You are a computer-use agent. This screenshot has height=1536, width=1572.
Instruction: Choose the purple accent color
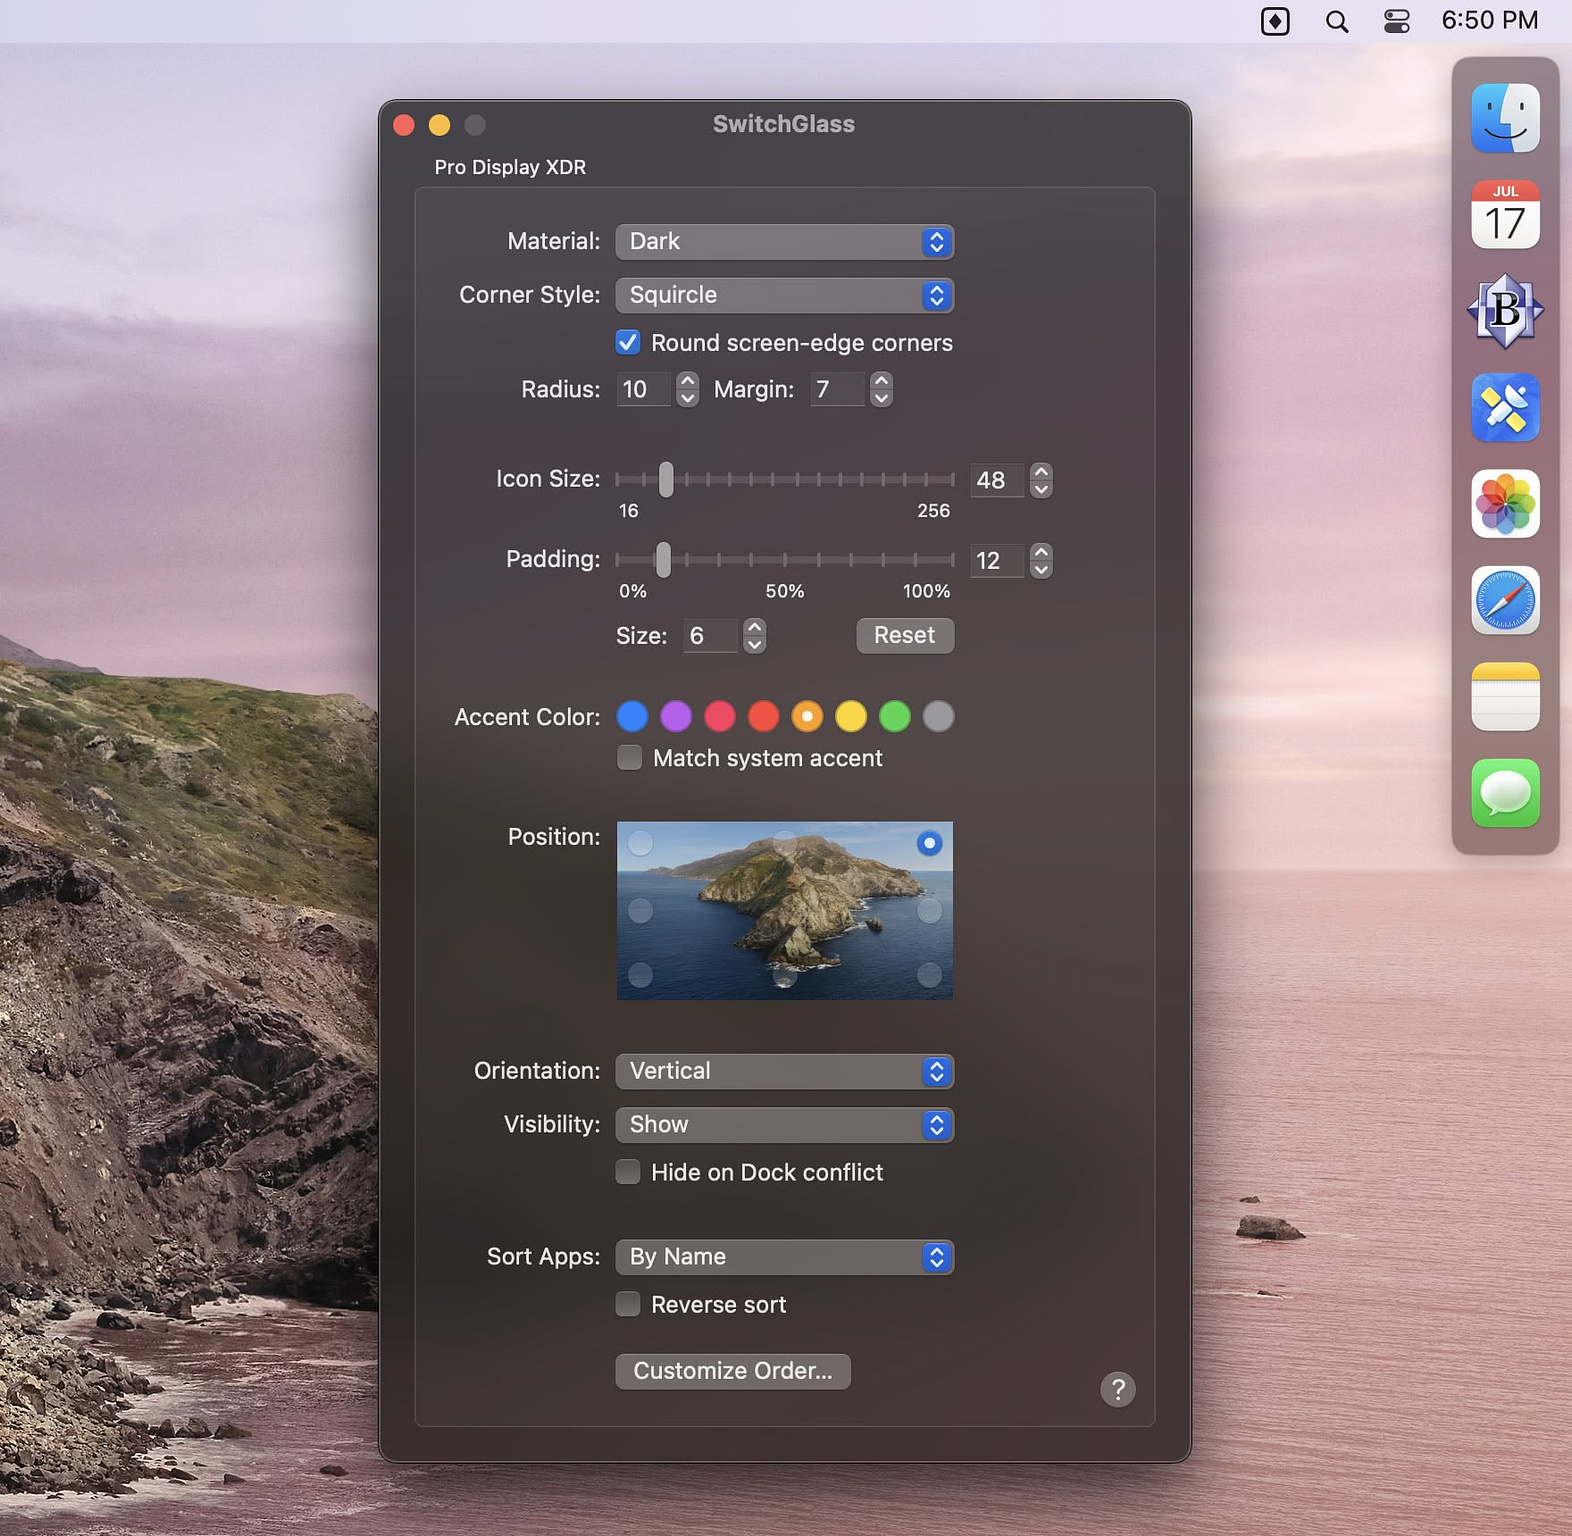point(676,716)
